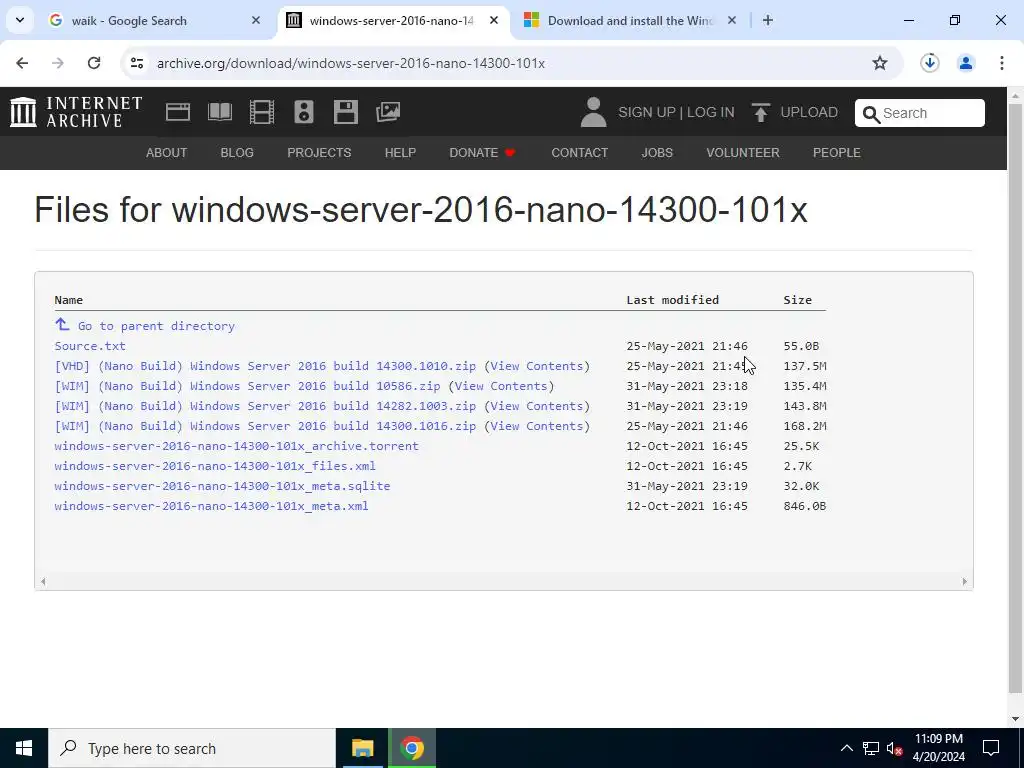Image resolution: width=1024 pixels, height=768 pixels.
Task: Open the _meta.xml link
Action: (211, 506)
